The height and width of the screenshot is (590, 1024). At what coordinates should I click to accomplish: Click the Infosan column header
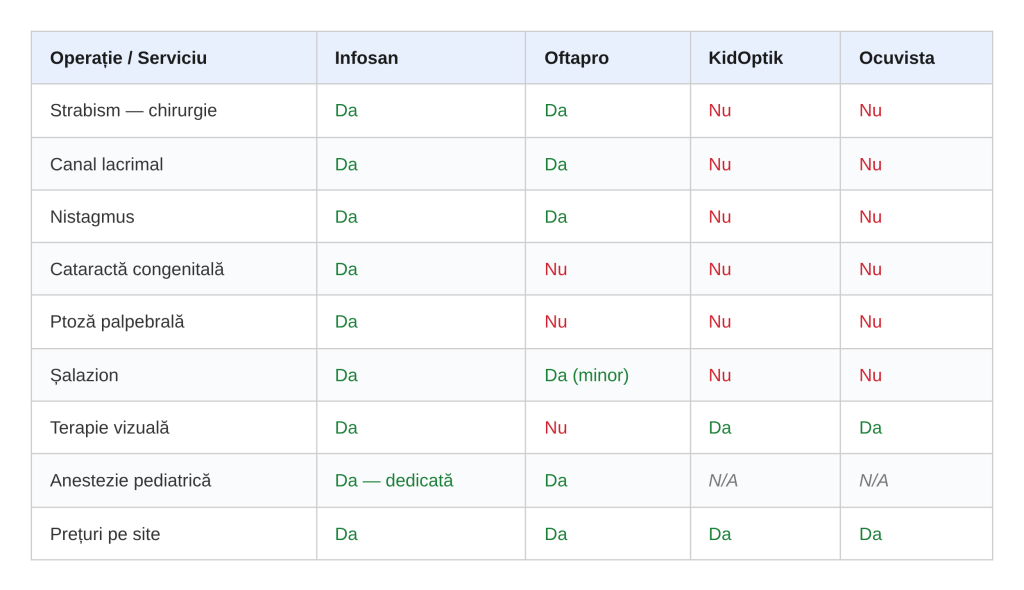366,58
